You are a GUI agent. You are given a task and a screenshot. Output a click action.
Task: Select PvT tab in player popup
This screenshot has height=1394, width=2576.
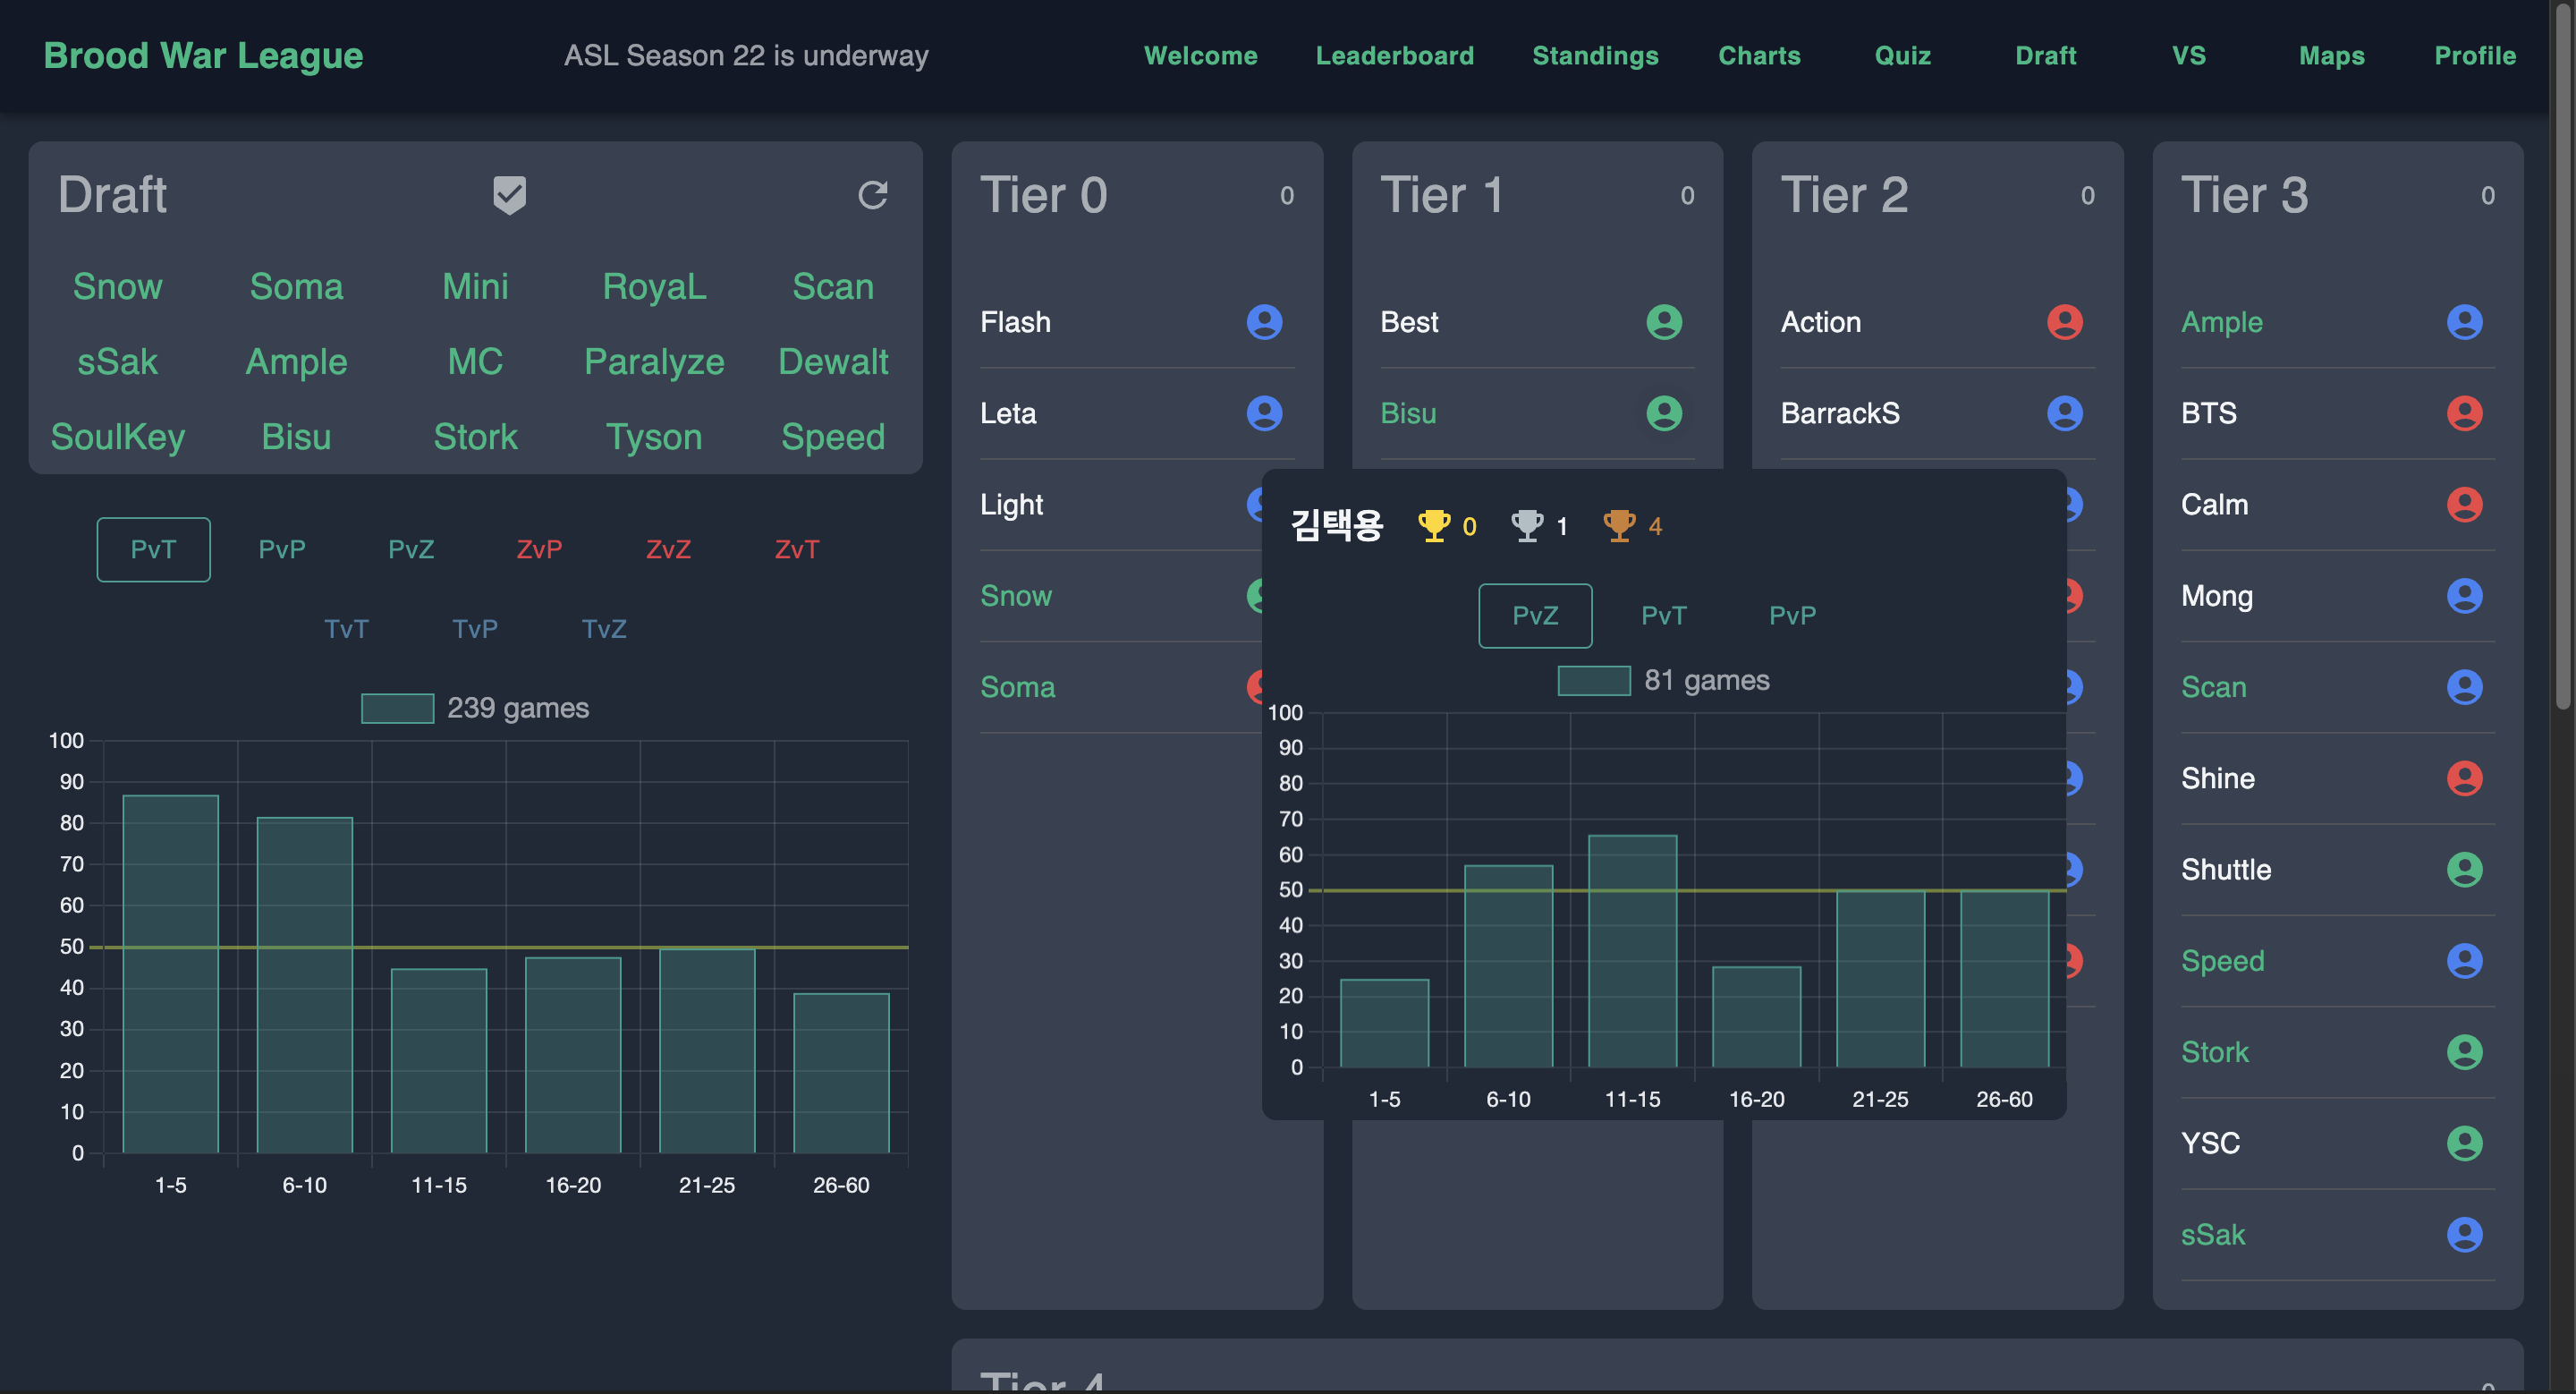[x=1664, y=615]
